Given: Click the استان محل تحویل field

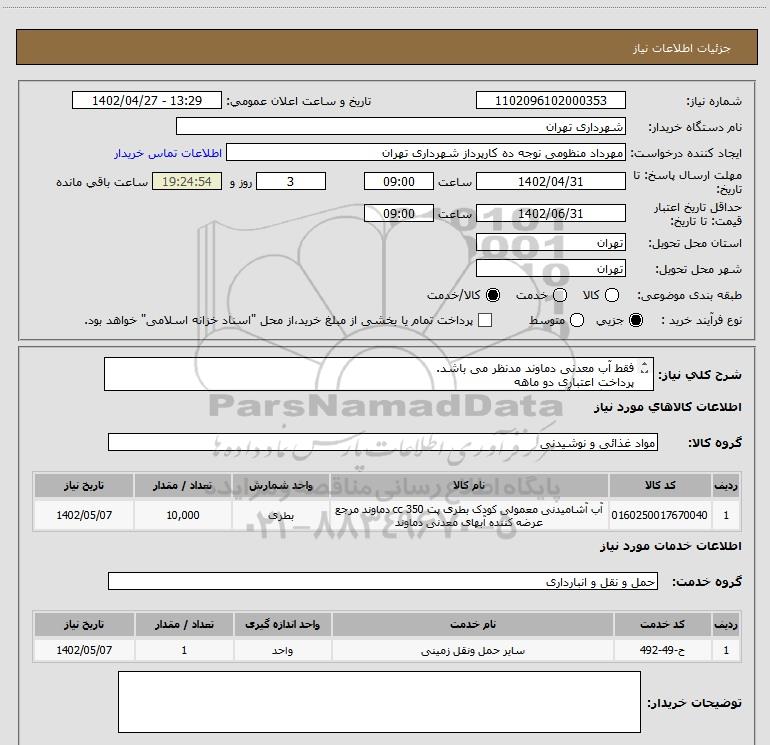Looking at the screenshot, I should click(x=550, y=242).
